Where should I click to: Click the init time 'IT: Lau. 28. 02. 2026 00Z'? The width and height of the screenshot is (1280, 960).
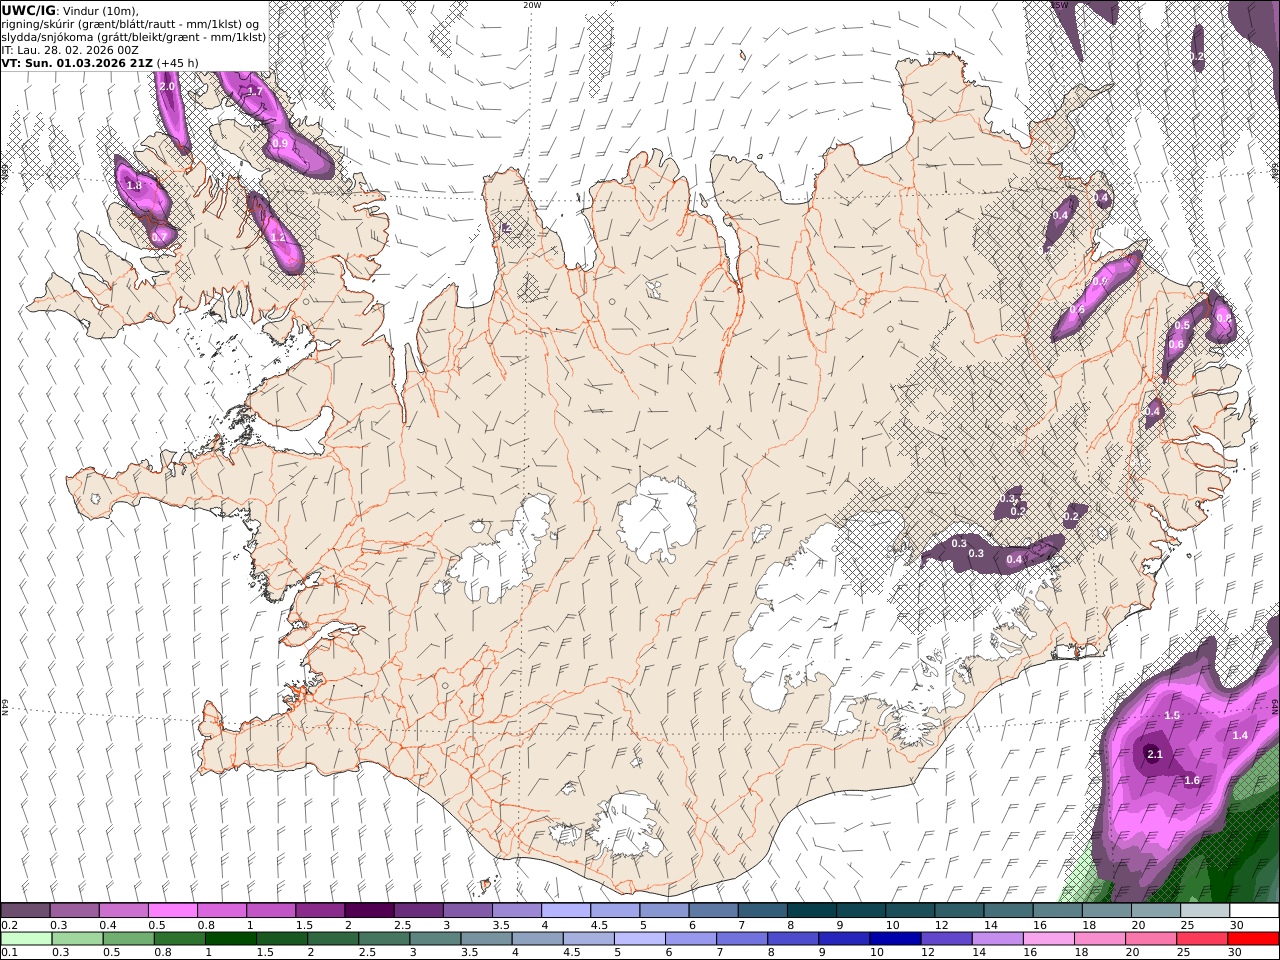coord(70,49)
